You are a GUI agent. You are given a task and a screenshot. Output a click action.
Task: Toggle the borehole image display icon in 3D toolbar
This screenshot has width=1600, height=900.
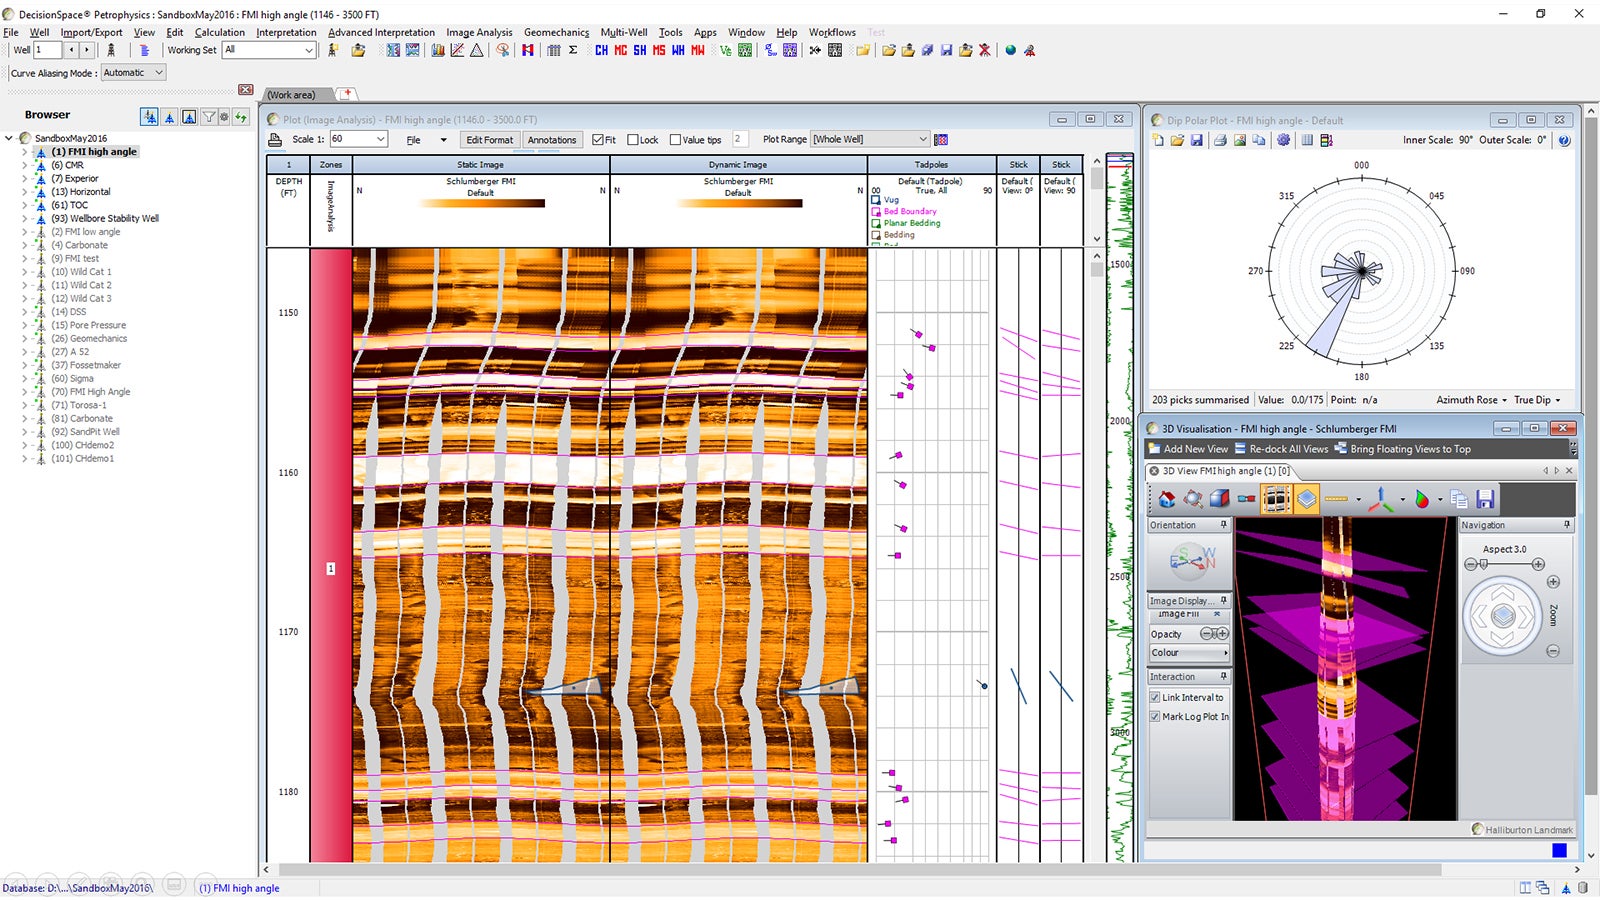pos(1276,498)
